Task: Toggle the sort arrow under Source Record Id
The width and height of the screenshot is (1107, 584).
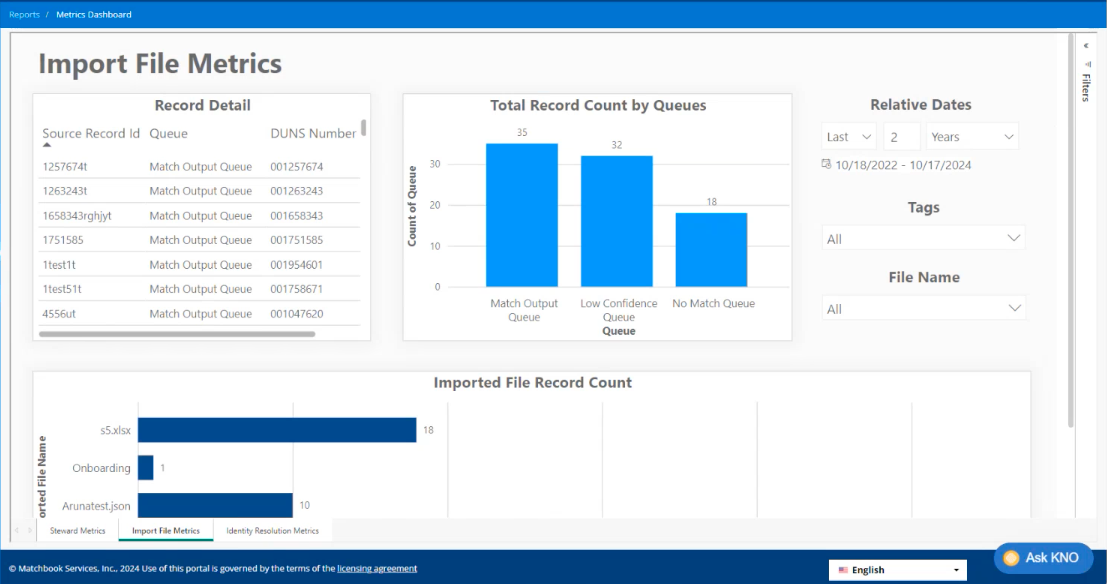Action: (x=47, y=145)
